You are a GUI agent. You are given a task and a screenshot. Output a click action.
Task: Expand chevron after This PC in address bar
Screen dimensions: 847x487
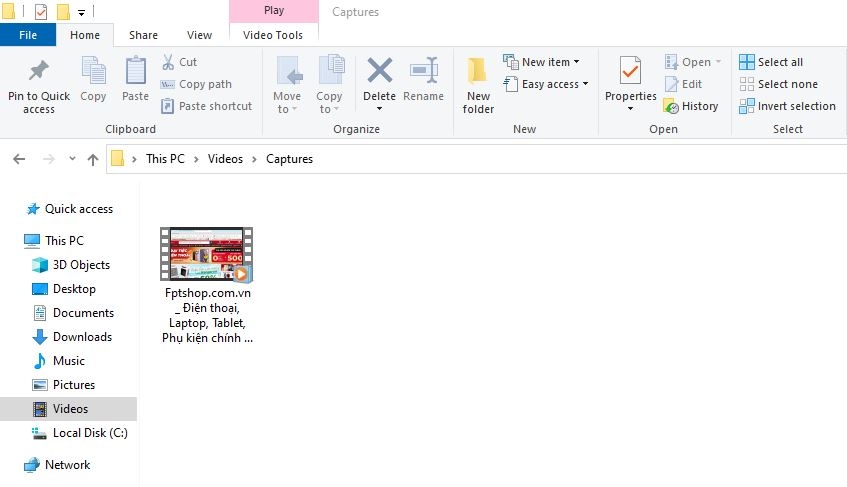click(196, 159)
